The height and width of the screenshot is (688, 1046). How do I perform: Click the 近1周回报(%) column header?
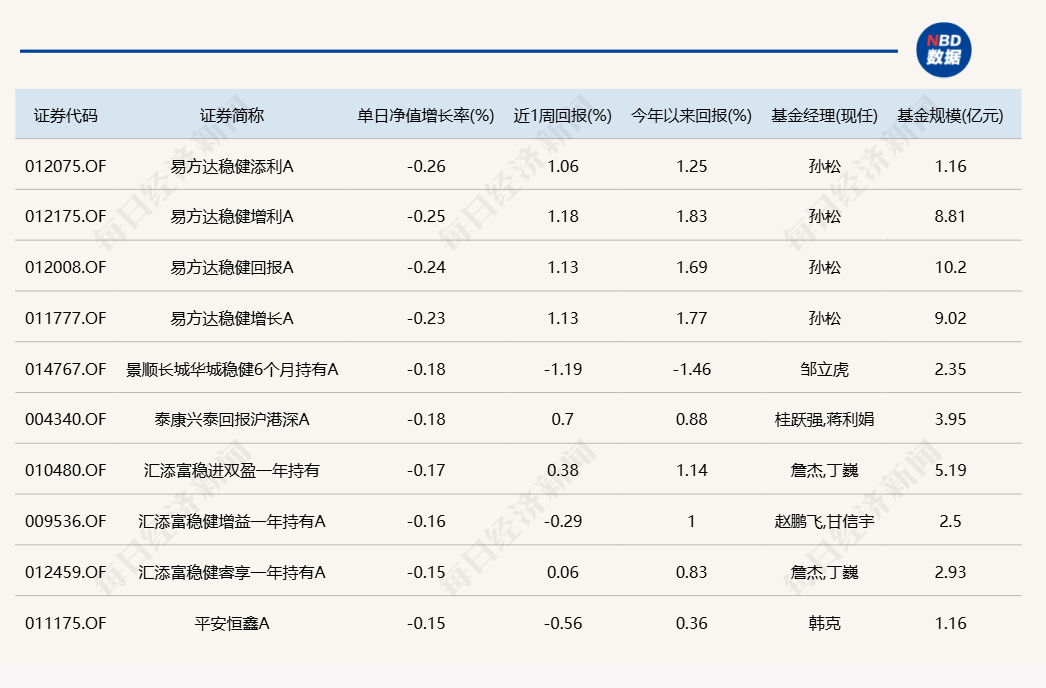563,115
